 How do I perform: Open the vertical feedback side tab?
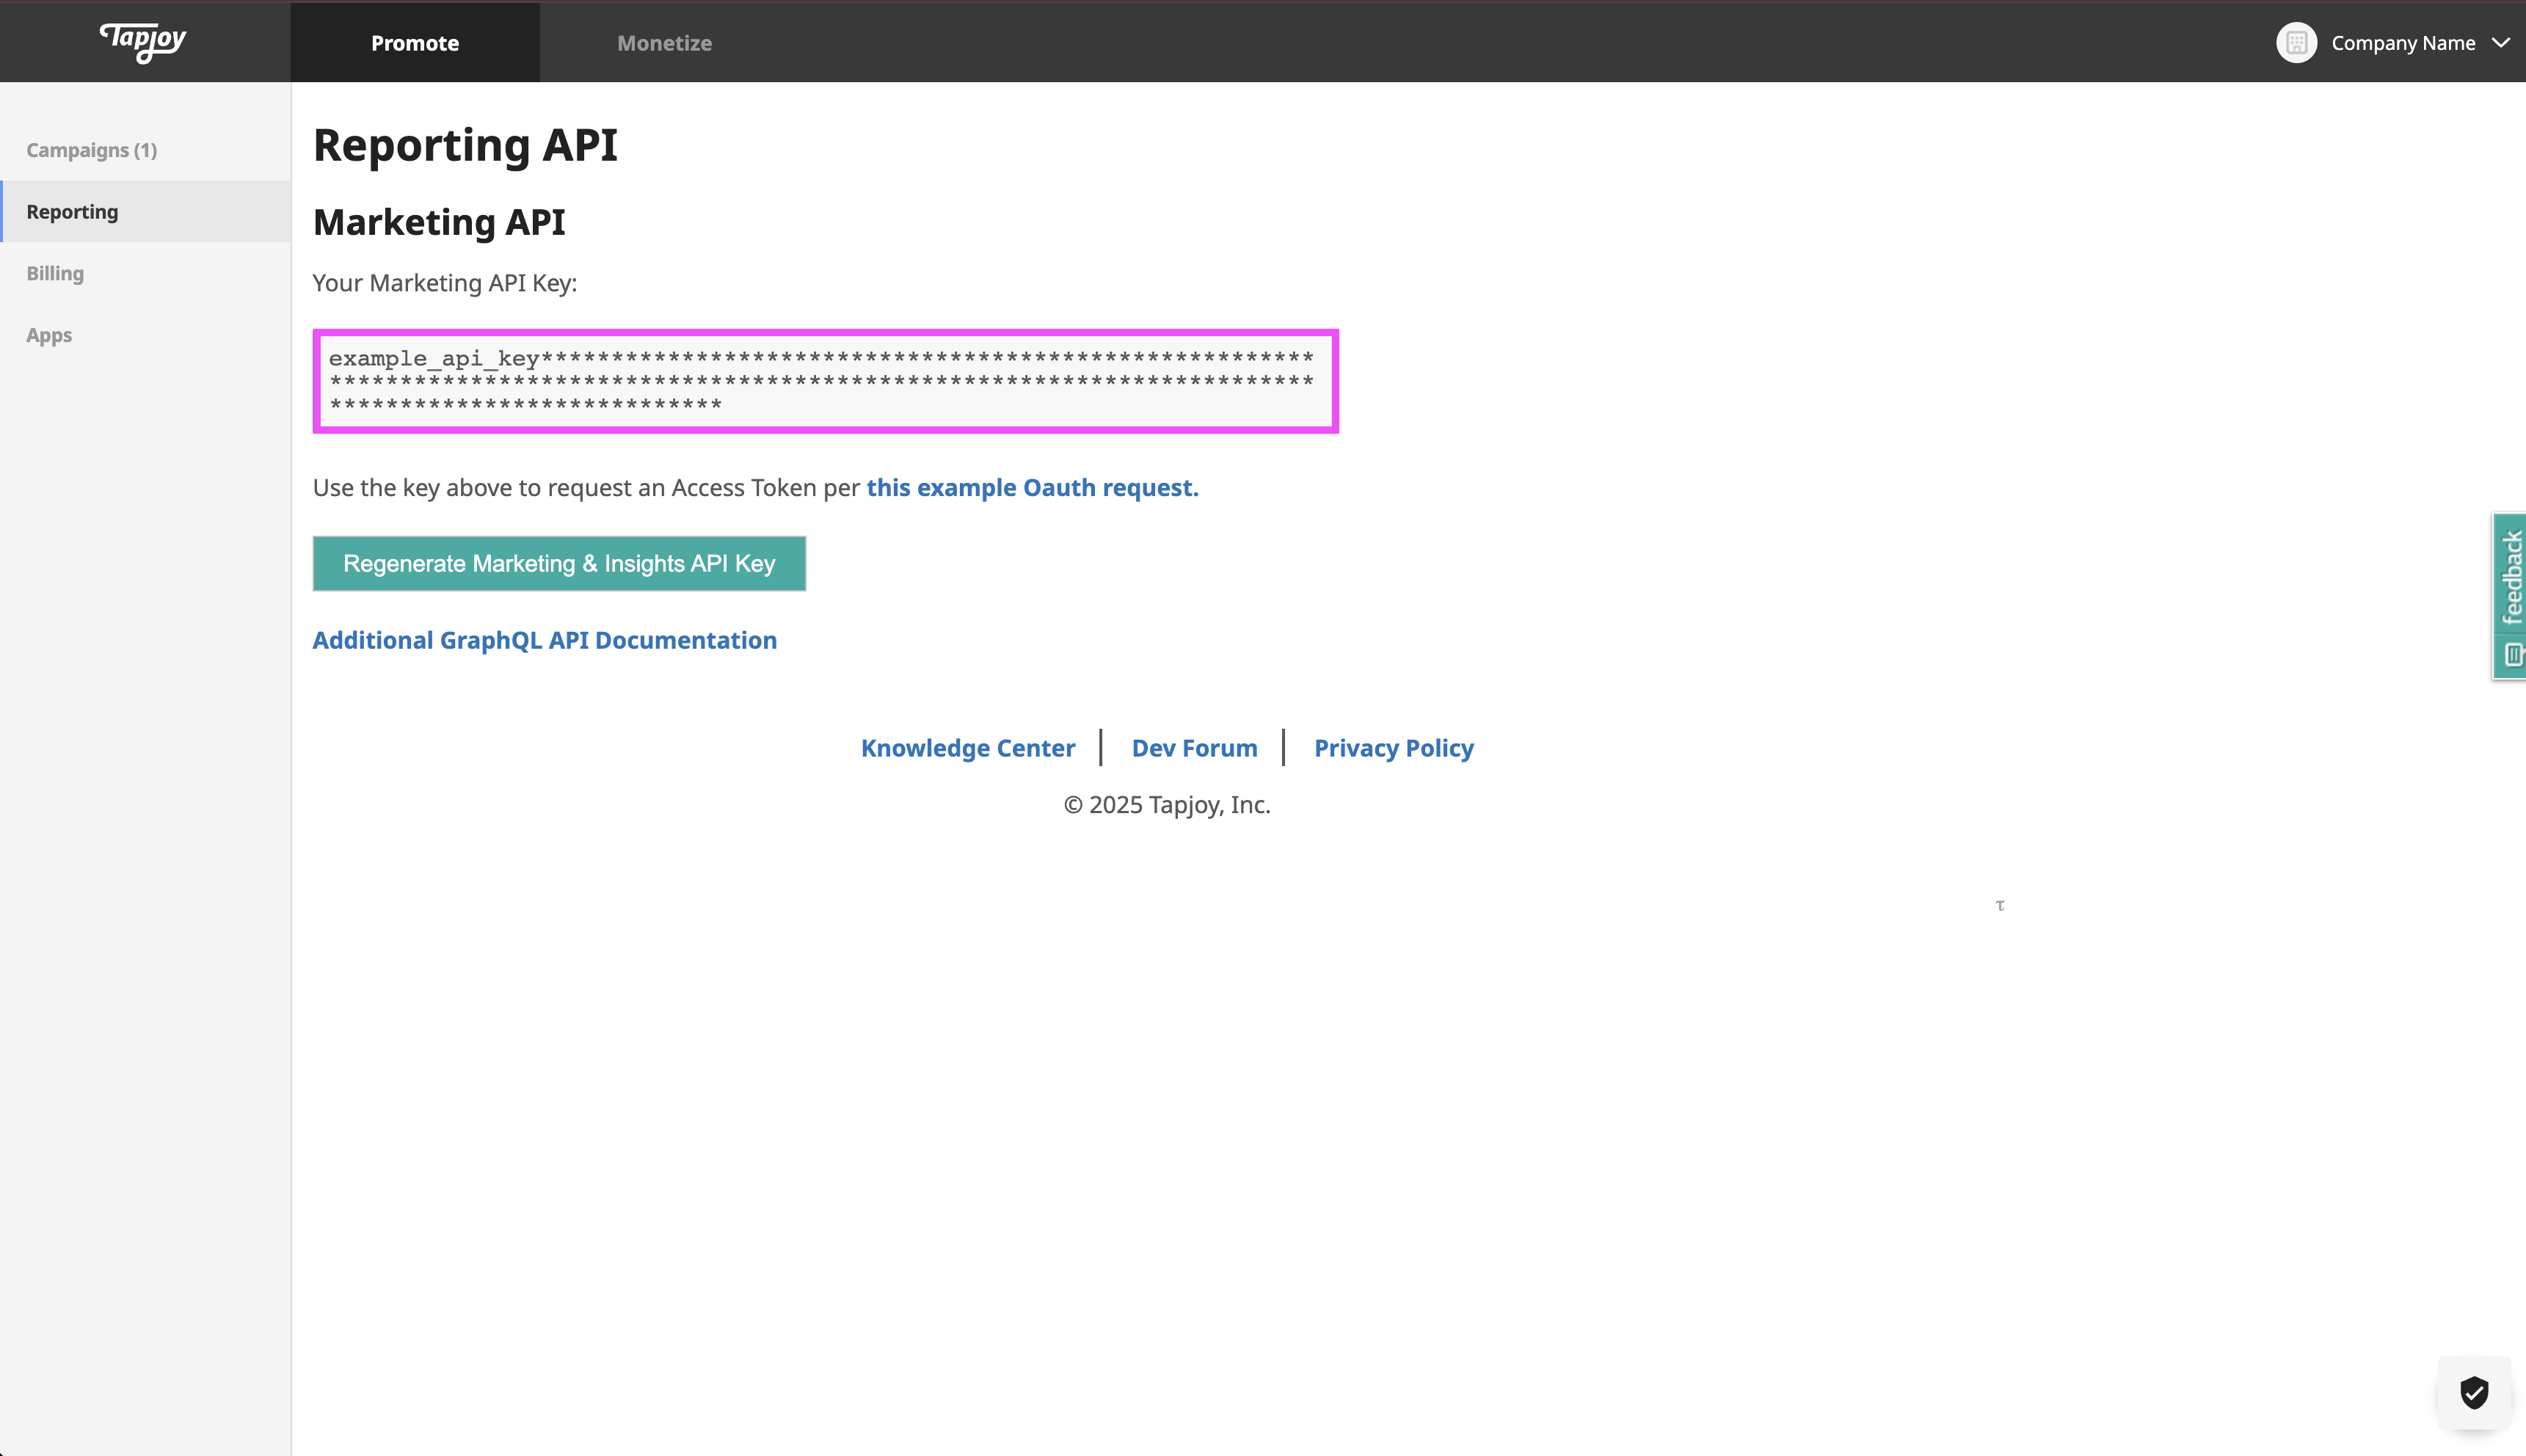click(2511, 578)
